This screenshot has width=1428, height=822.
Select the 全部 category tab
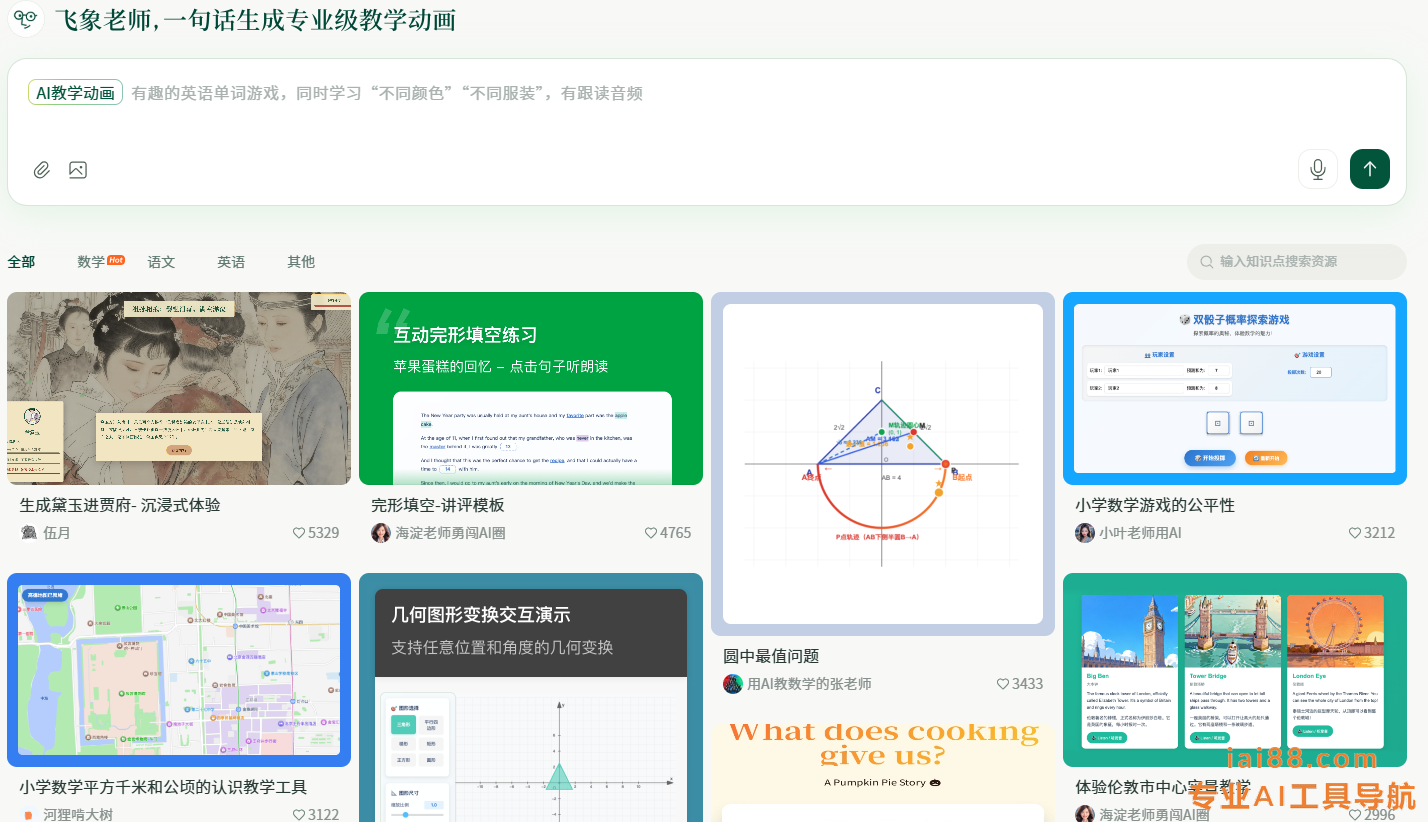tap(21, 262)
